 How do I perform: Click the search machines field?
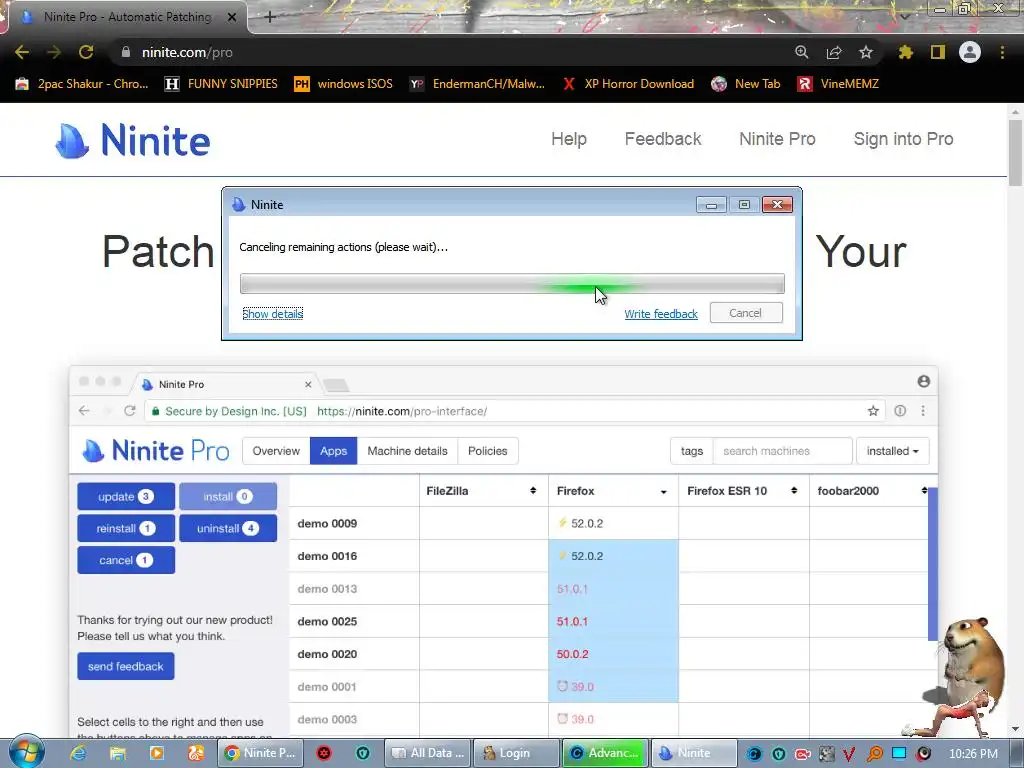tap(782, 451)
